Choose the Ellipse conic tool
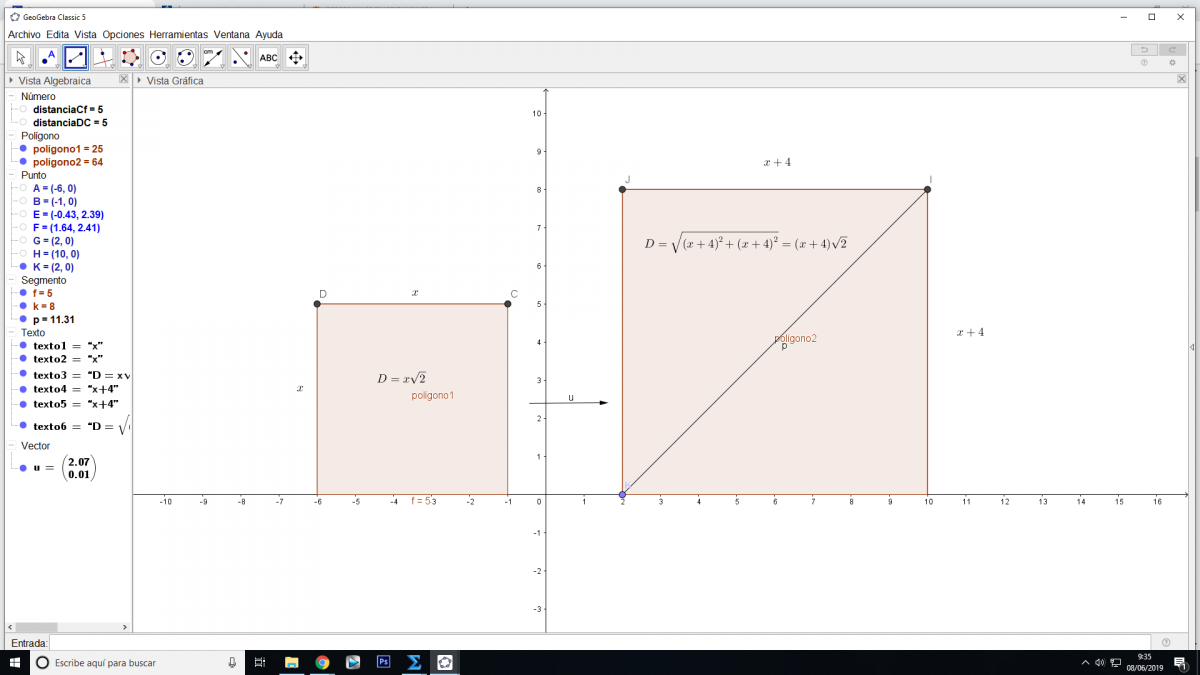 (x=185, y=58)
